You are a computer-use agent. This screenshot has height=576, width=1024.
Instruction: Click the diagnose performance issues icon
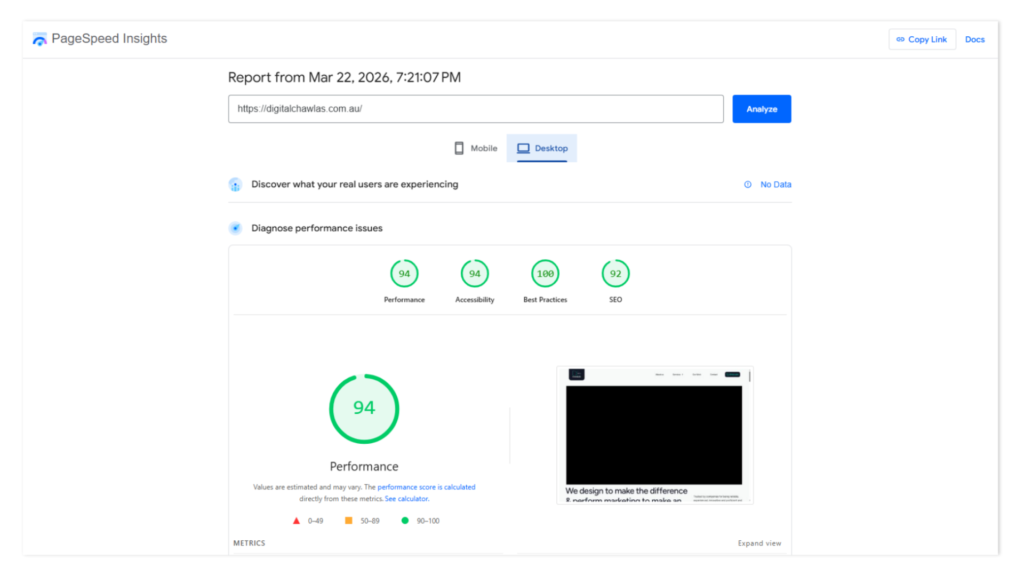(x=235, y=228)
